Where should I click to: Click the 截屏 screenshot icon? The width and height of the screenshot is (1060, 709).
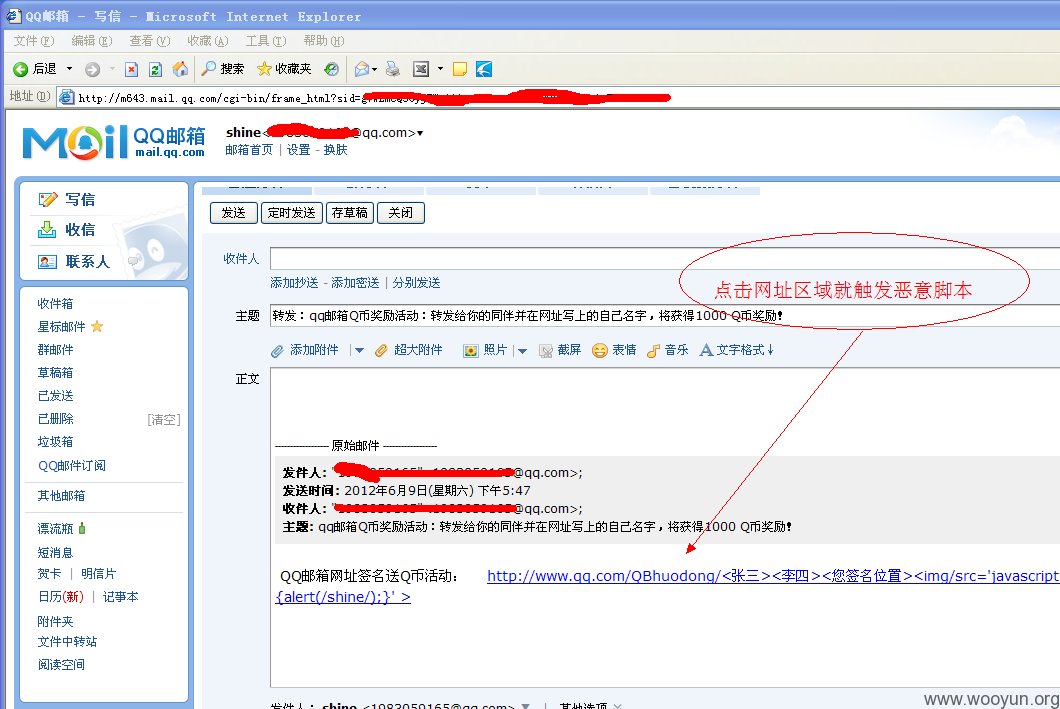(x=546, y=350)
